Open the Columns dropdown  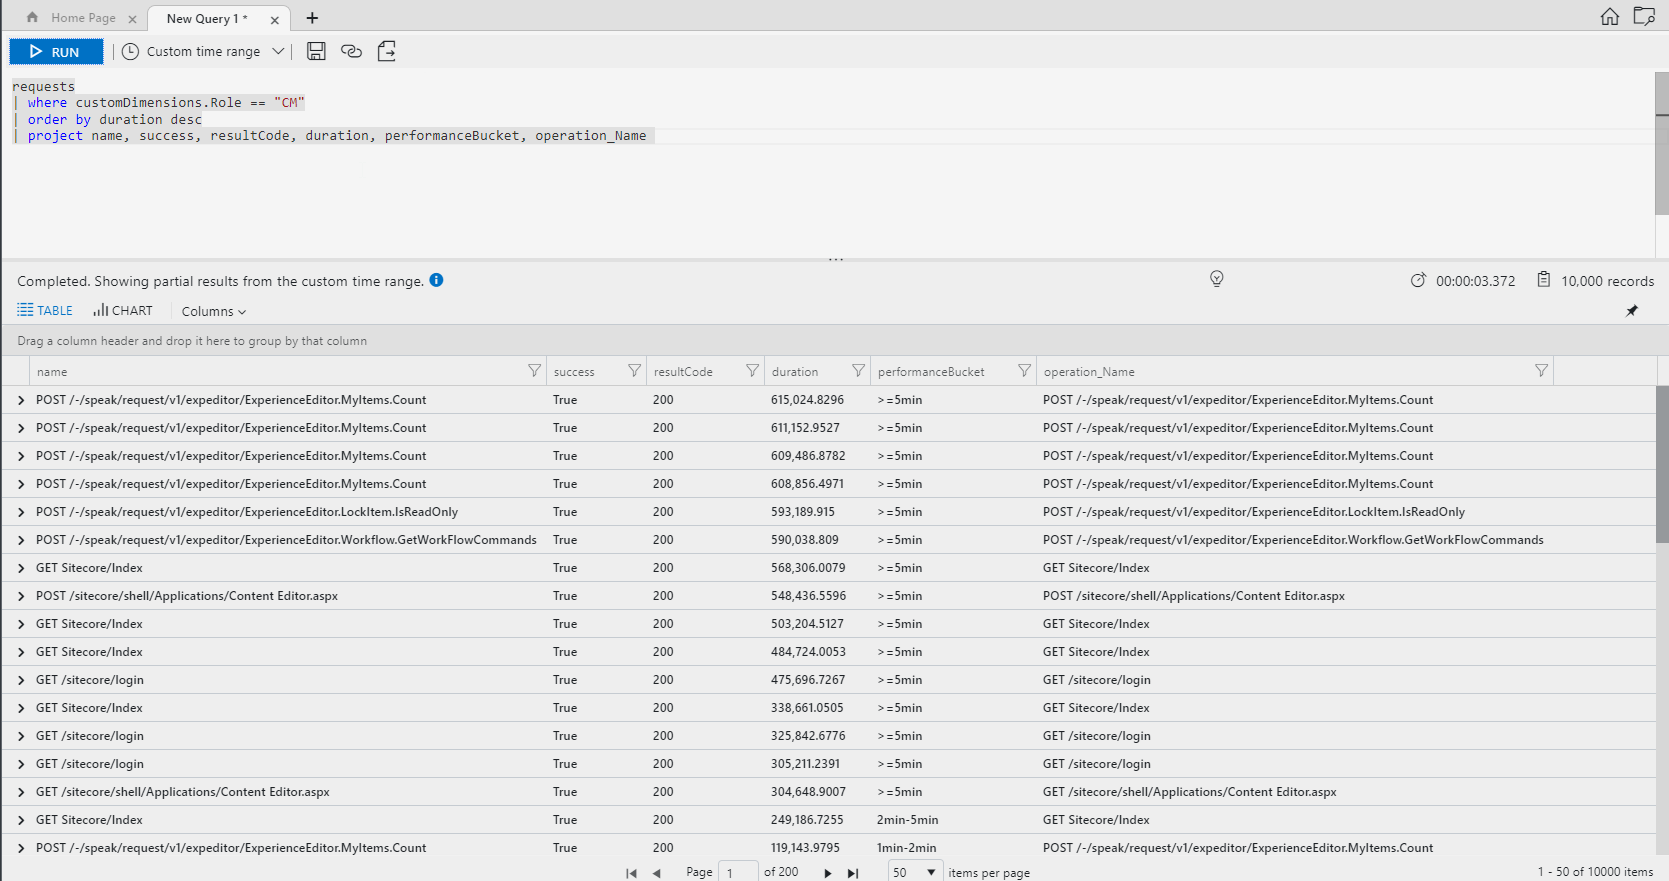point(213,312)
